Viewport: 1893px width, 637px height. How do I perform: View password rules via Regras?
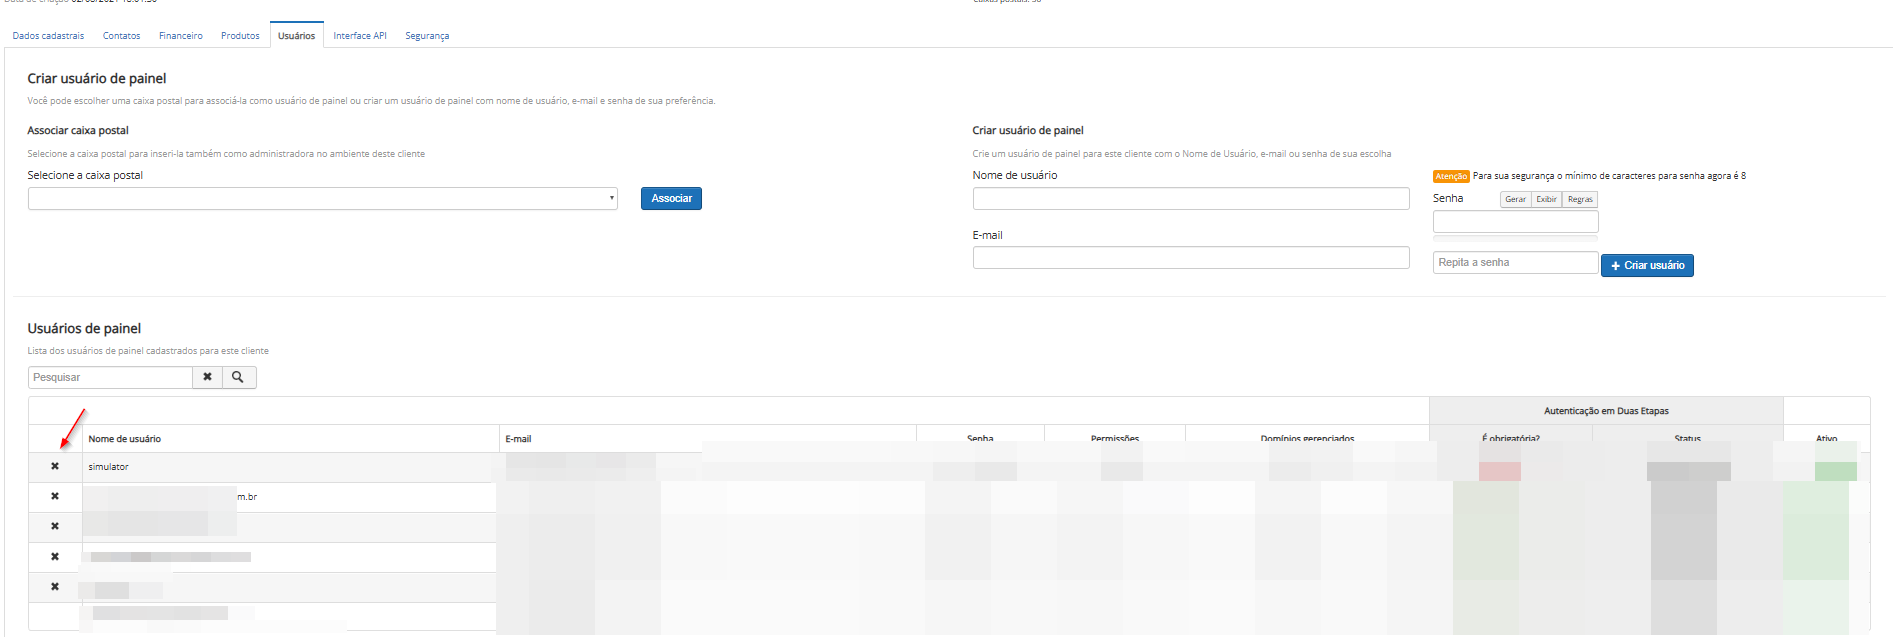[1580, 199]
